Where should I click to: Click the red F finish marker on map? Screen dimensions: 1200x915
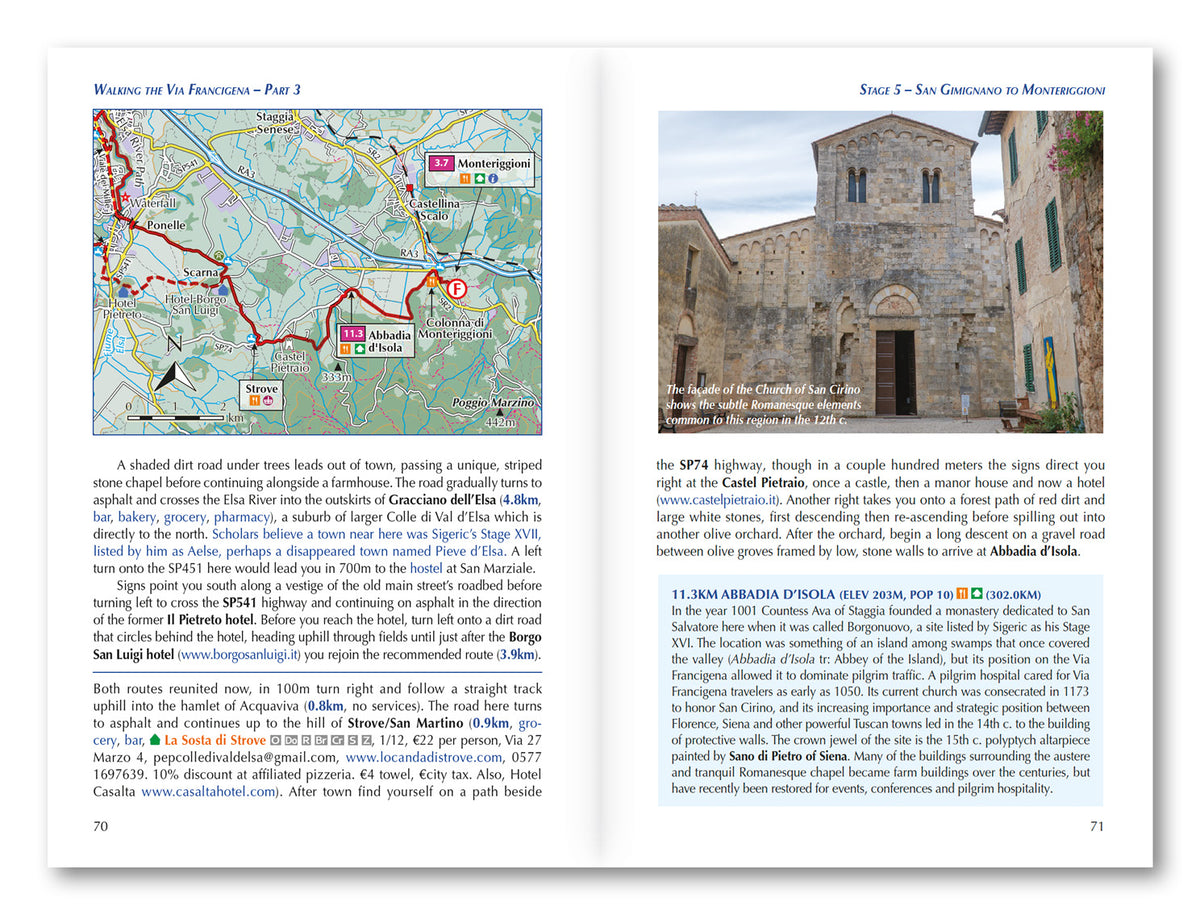(x=457, y=289)
